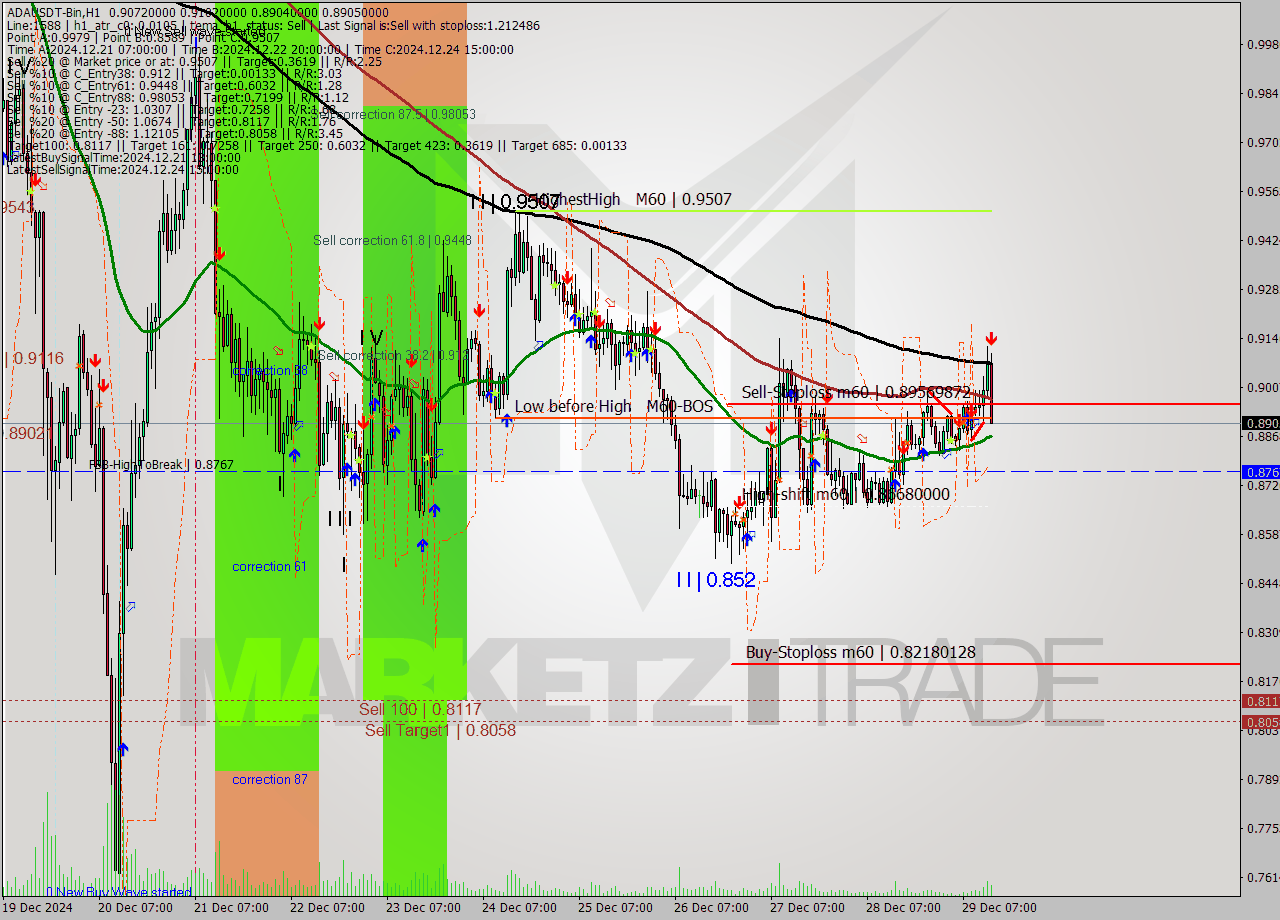The image size is (1280, 920).
Task: Select the 28 Dec 07:00 date label
Action: (903, 908)
